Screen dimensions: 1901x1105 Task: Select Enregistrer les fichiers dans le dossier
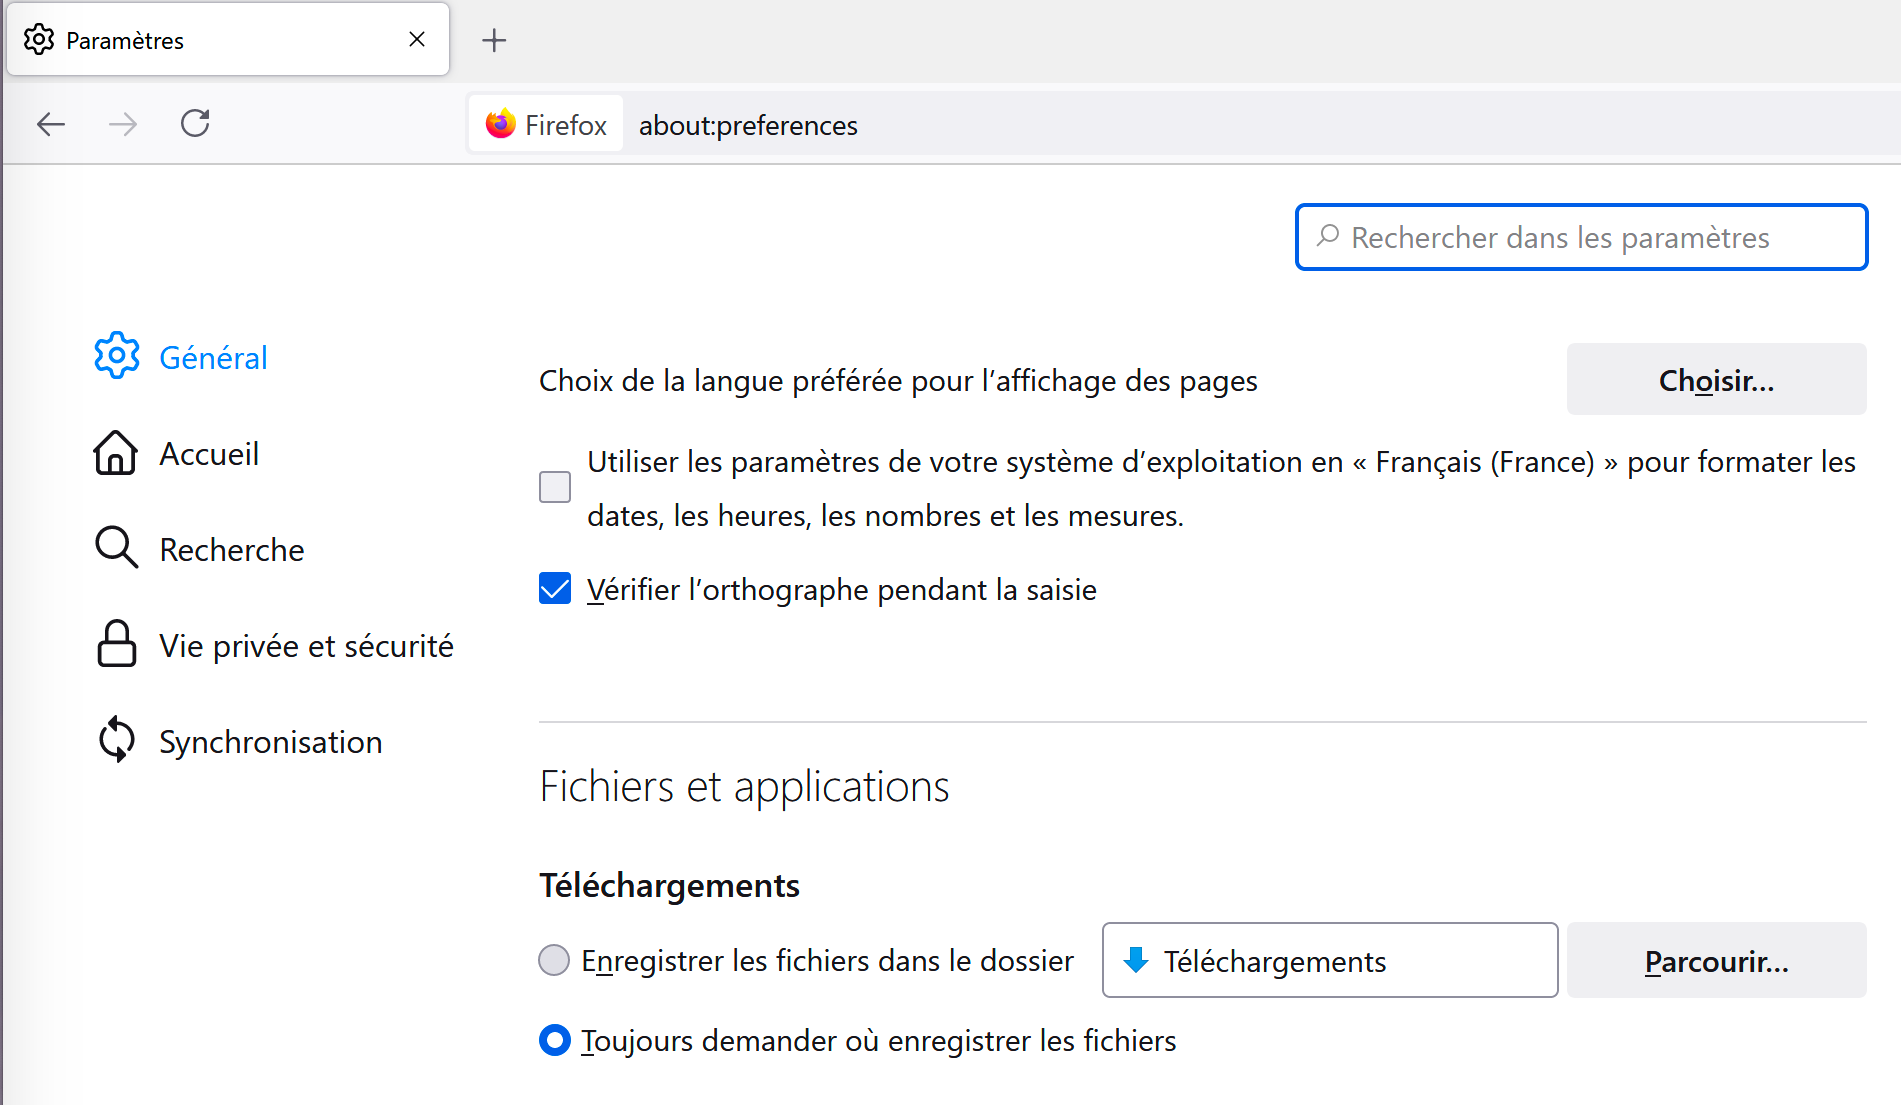554,960
